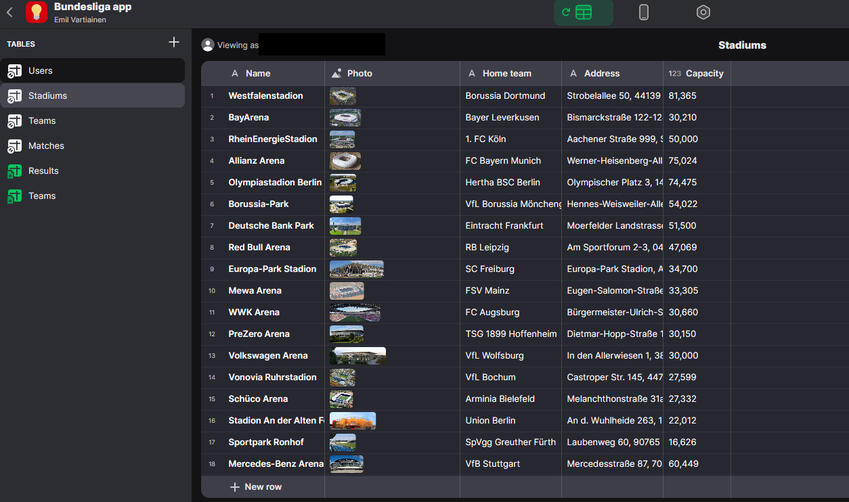Screen dimensions: 849x502
Task: Open the WWK Arena photo thumbnail
Action: 355,312
